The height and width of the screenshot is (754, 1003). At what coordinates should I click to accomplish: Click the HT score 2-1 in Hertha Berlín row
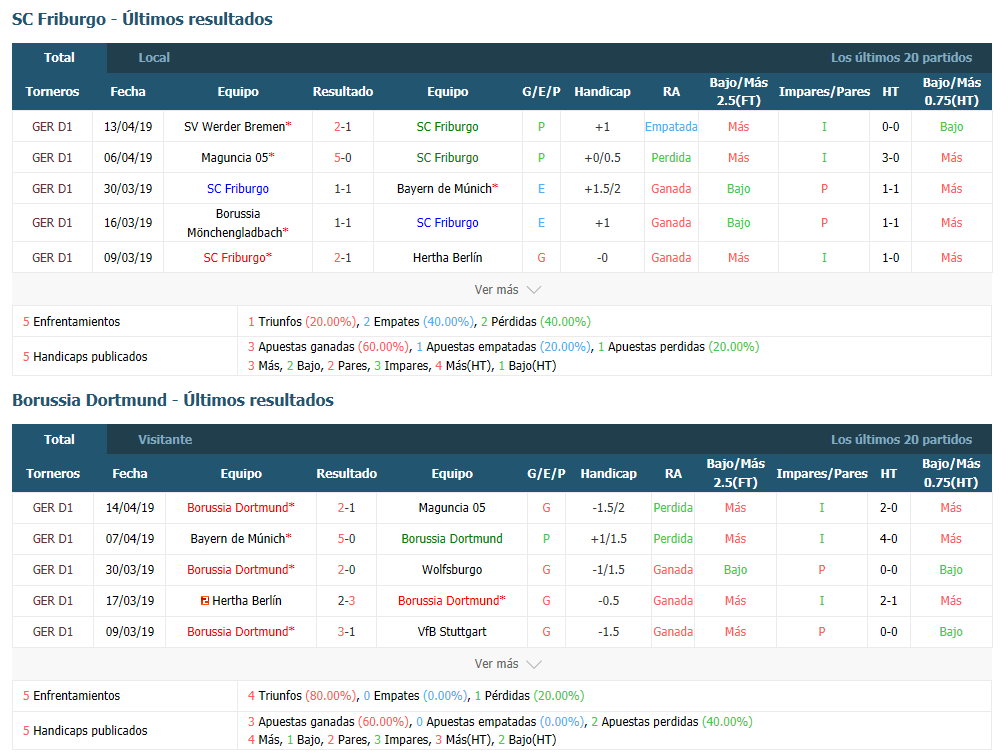[888, 601]
